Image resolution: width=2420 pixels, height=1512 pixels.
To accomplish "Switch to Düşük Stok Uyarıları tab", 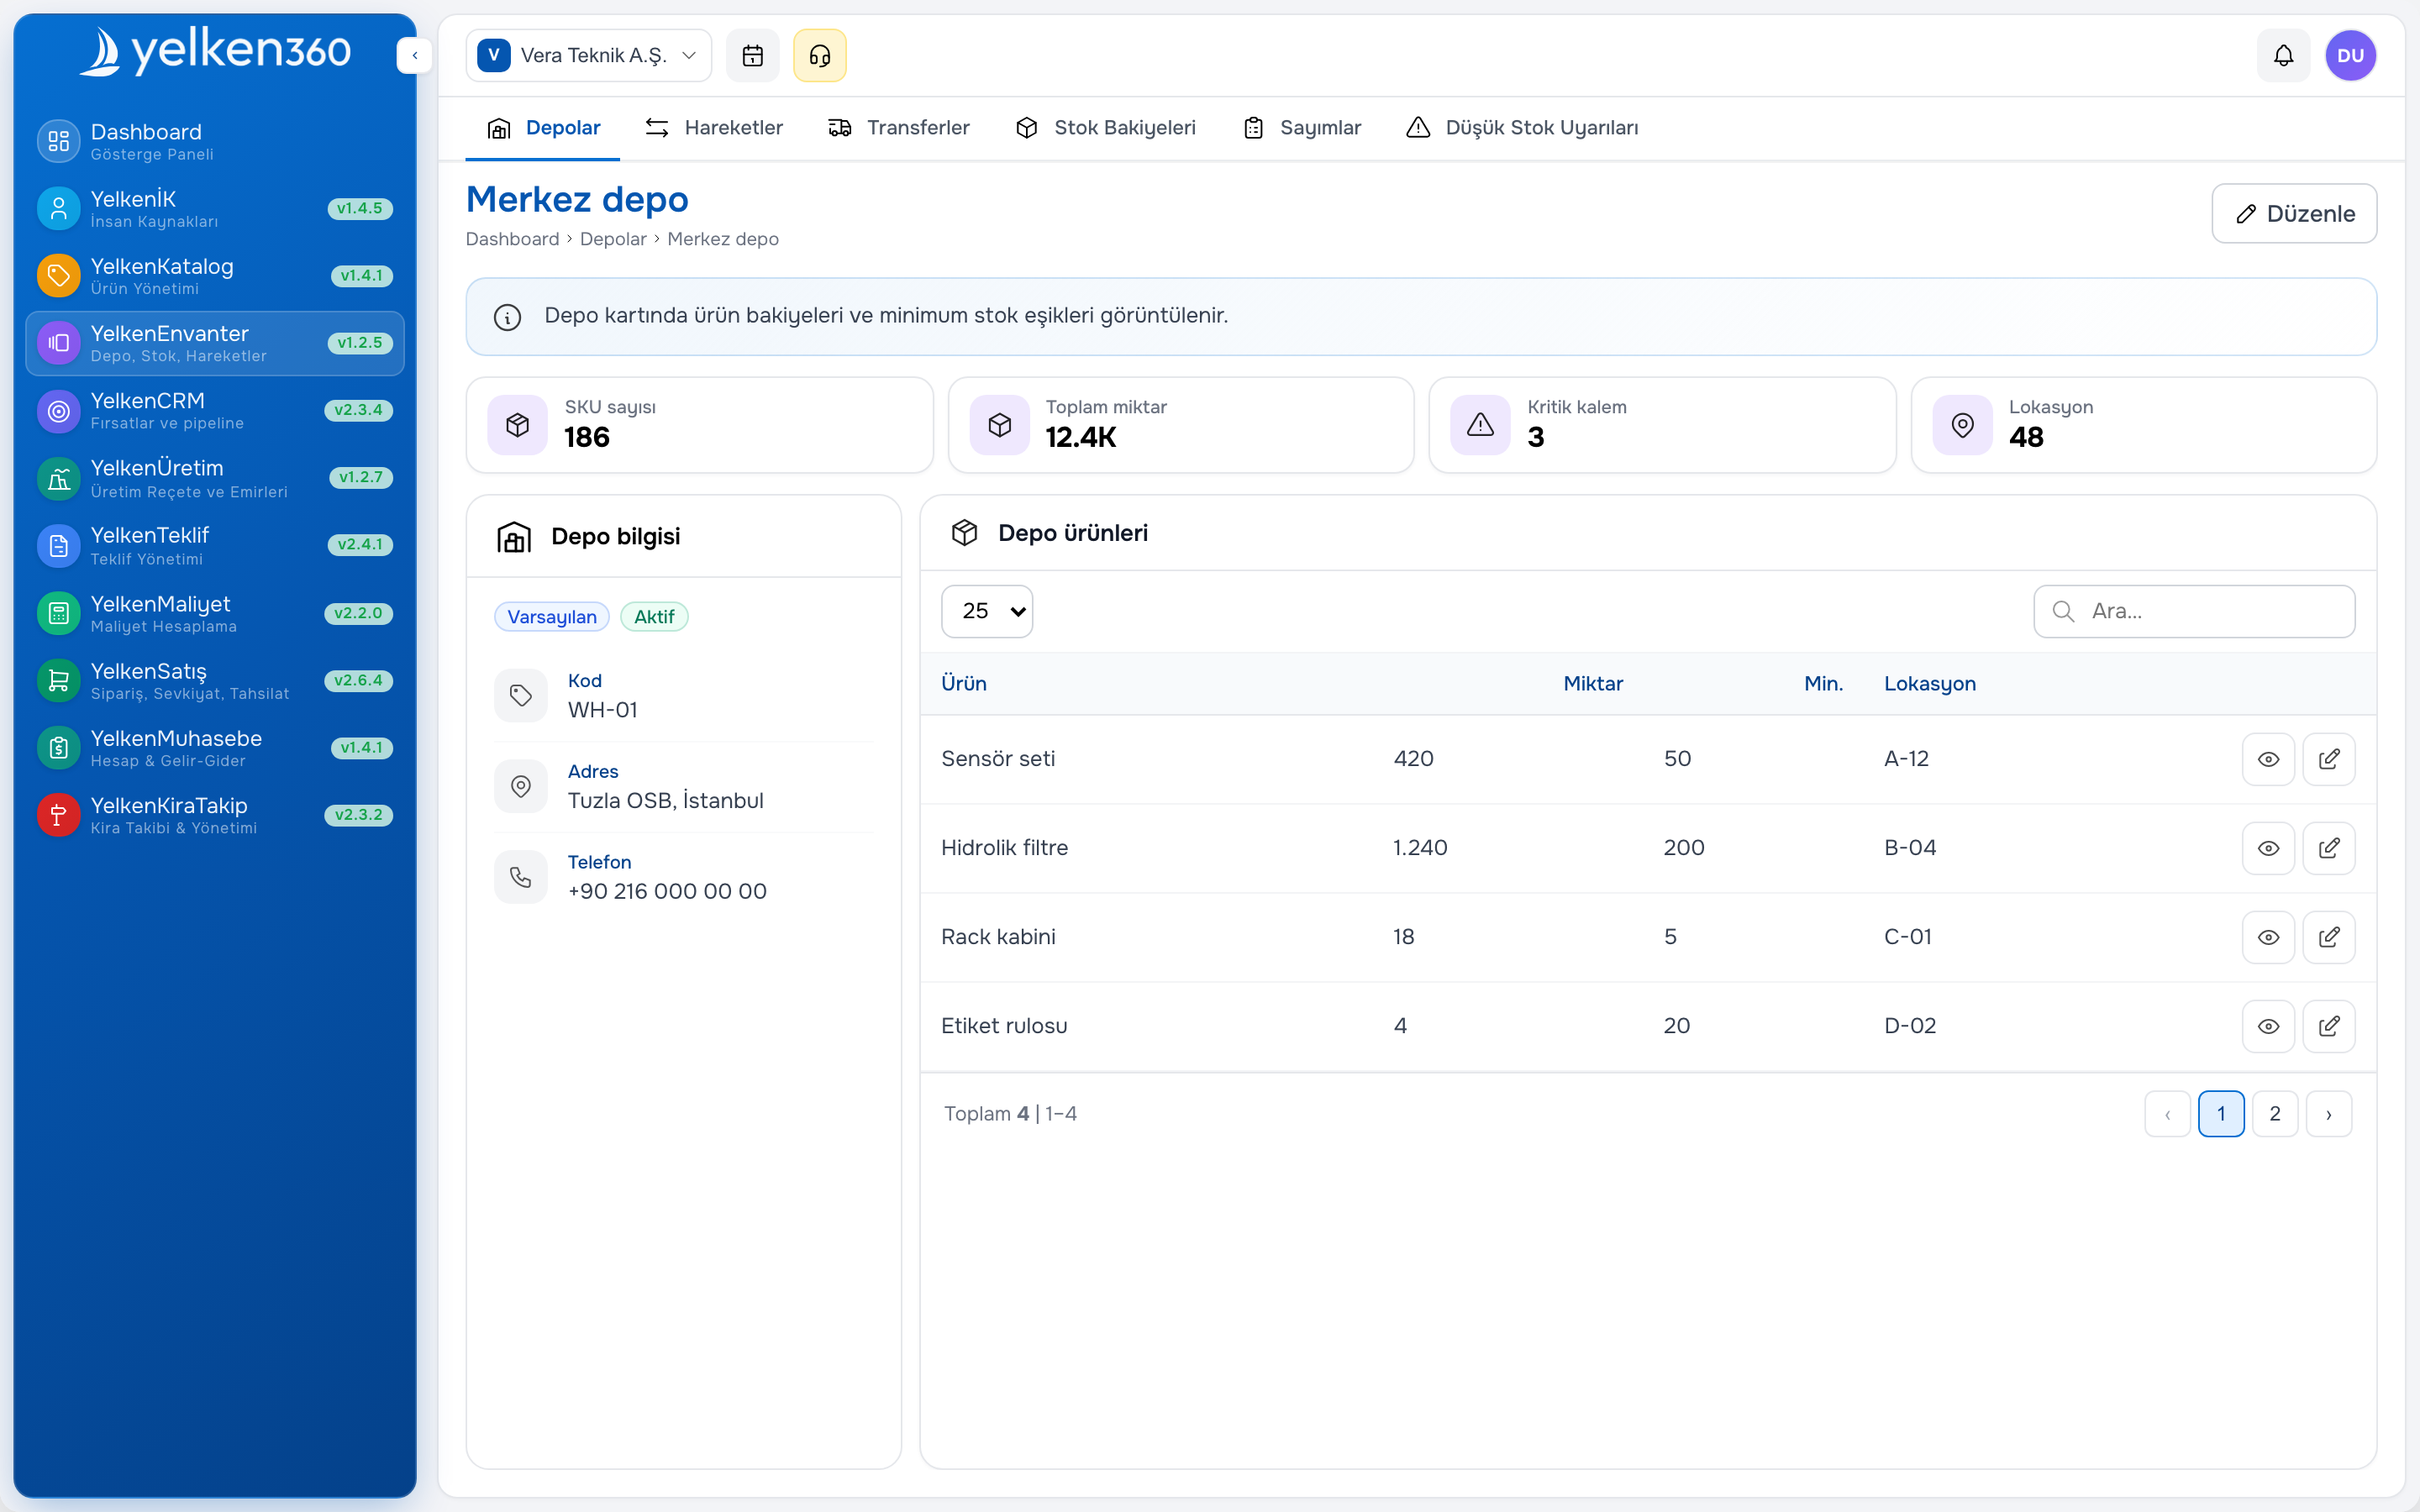I will coord(1522,128).
